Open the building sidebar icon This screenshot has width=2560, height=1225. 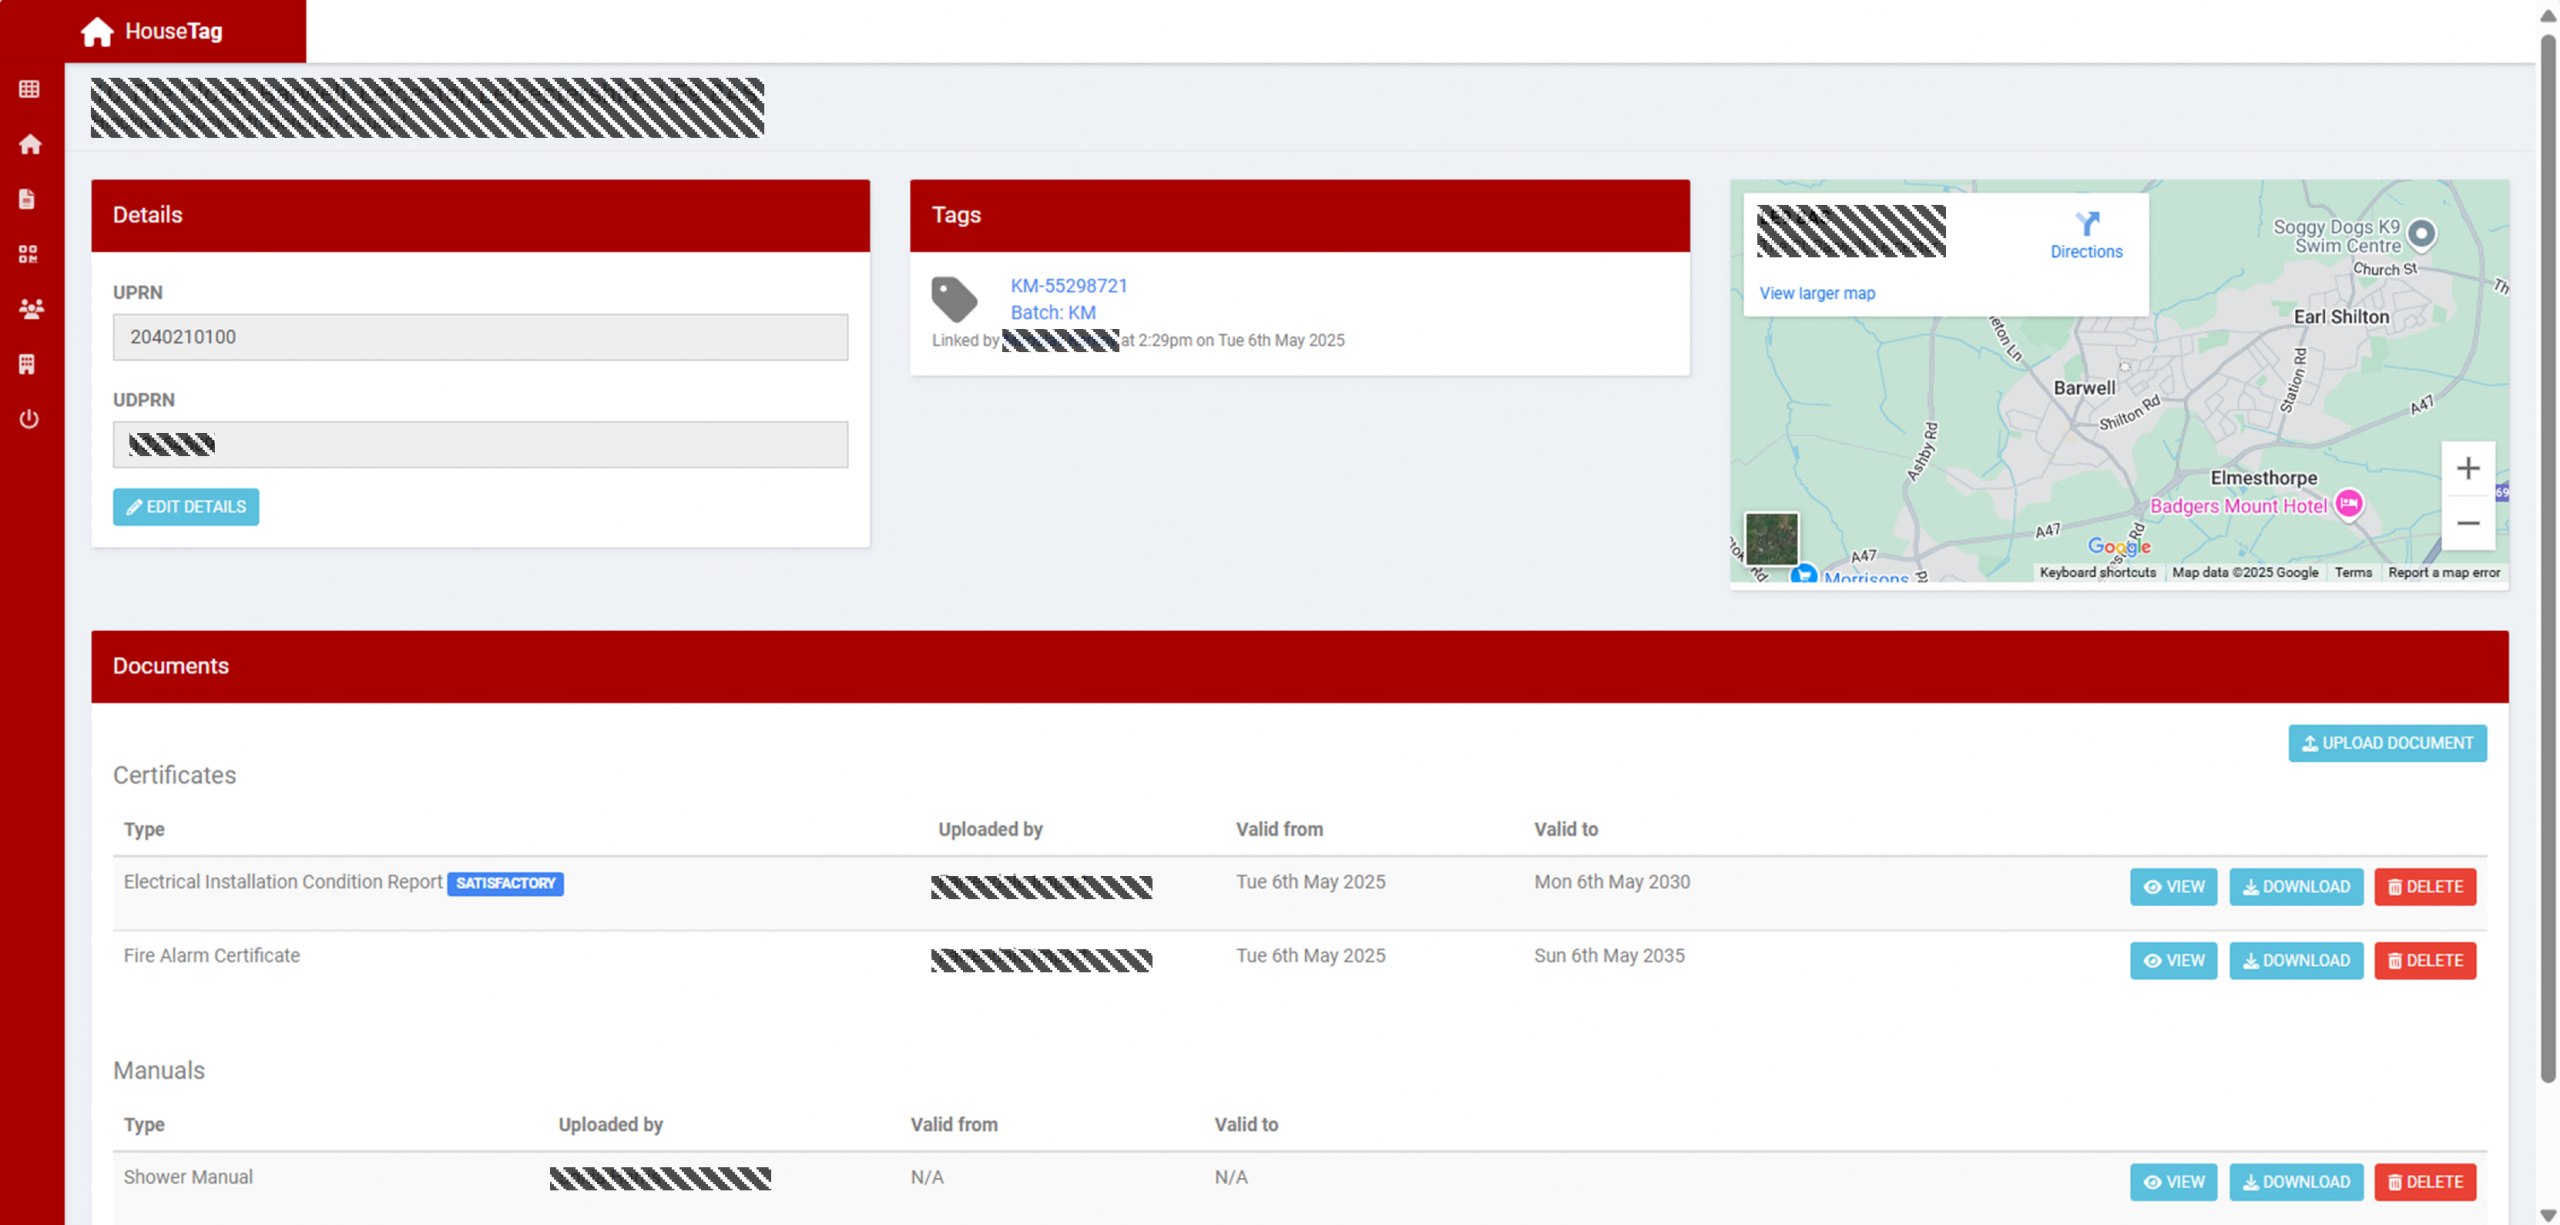coord(27,364)
